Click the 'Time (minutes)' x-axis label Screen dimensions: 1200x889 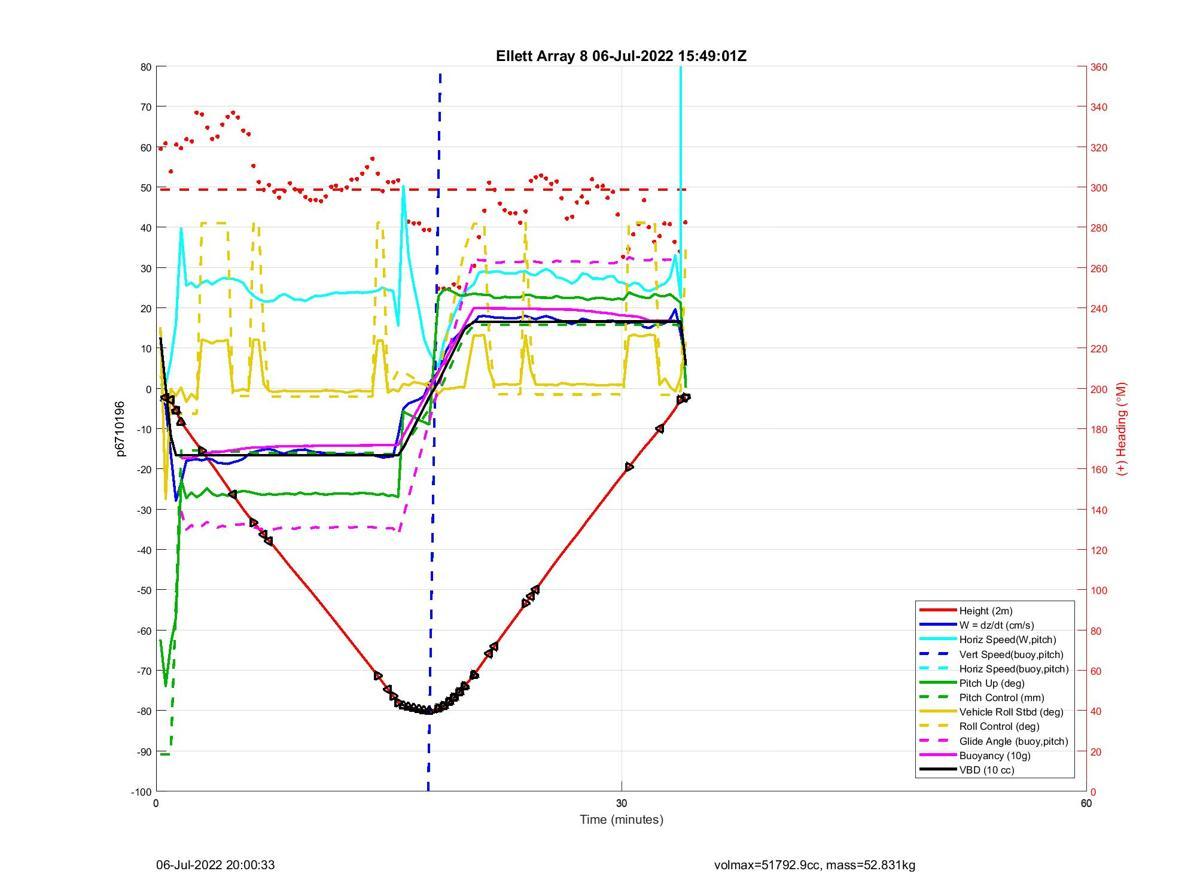(621, 820)
